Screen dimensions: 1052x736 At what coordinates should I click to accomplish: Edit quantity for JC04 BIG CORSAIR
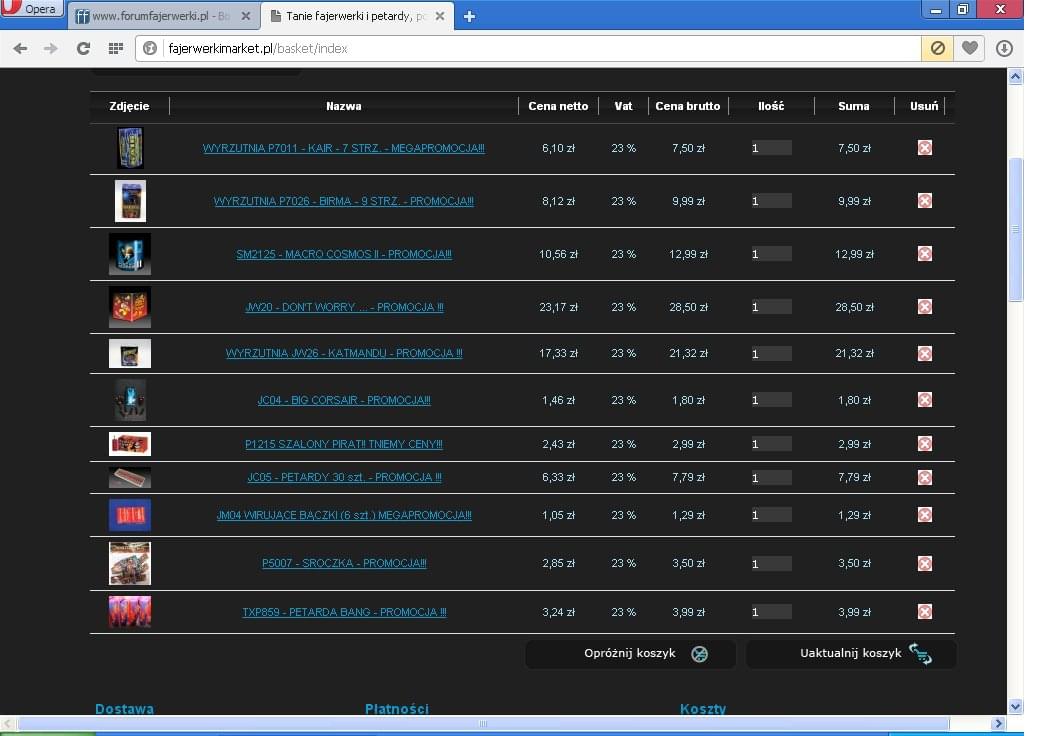[771, 400]
